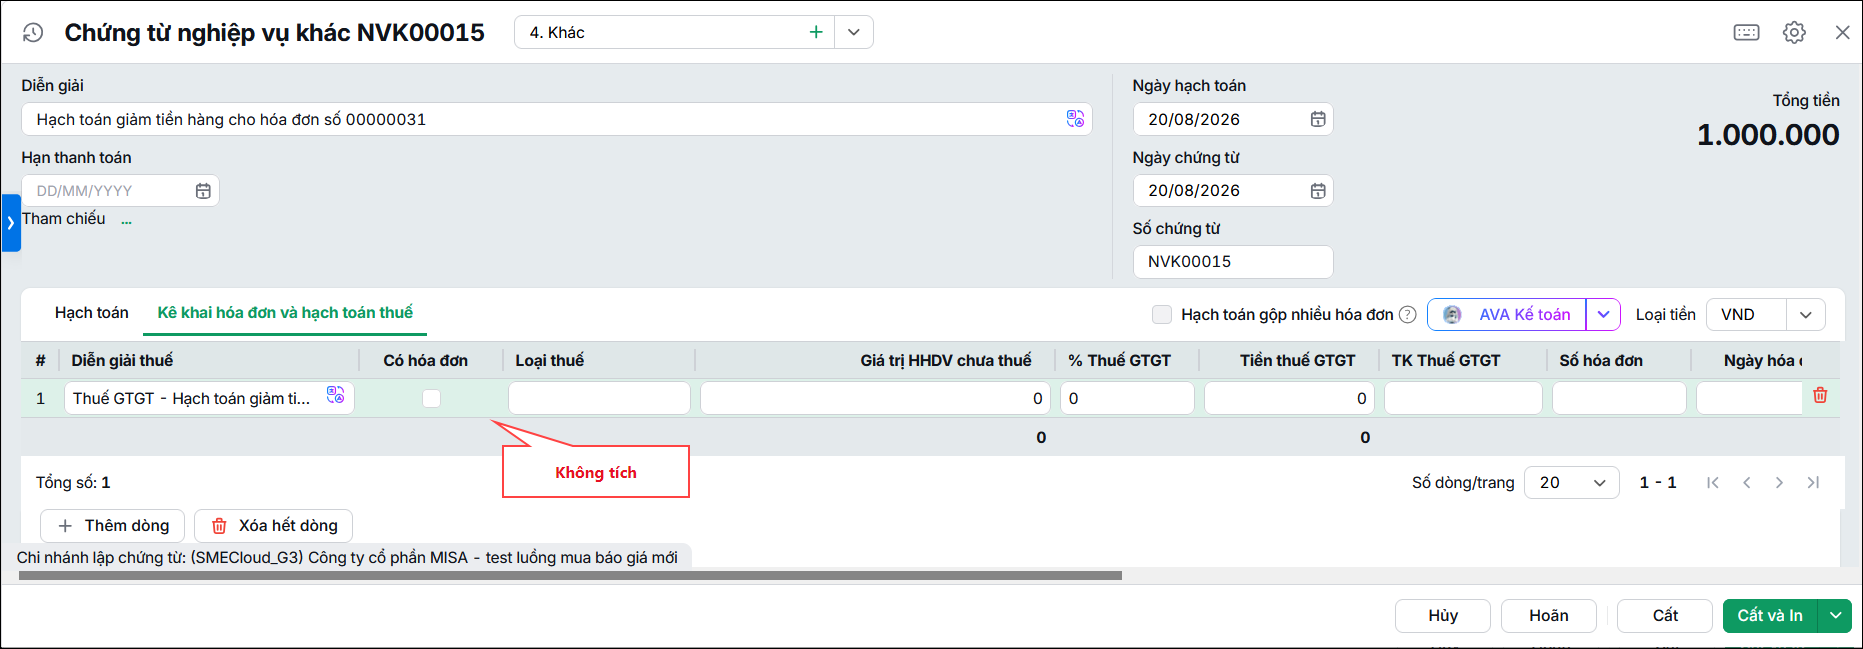Viewport: 1863px width, 649px height.
Task: Click the Số chứng từ NVK00015 field
Action: point(1233,261)
